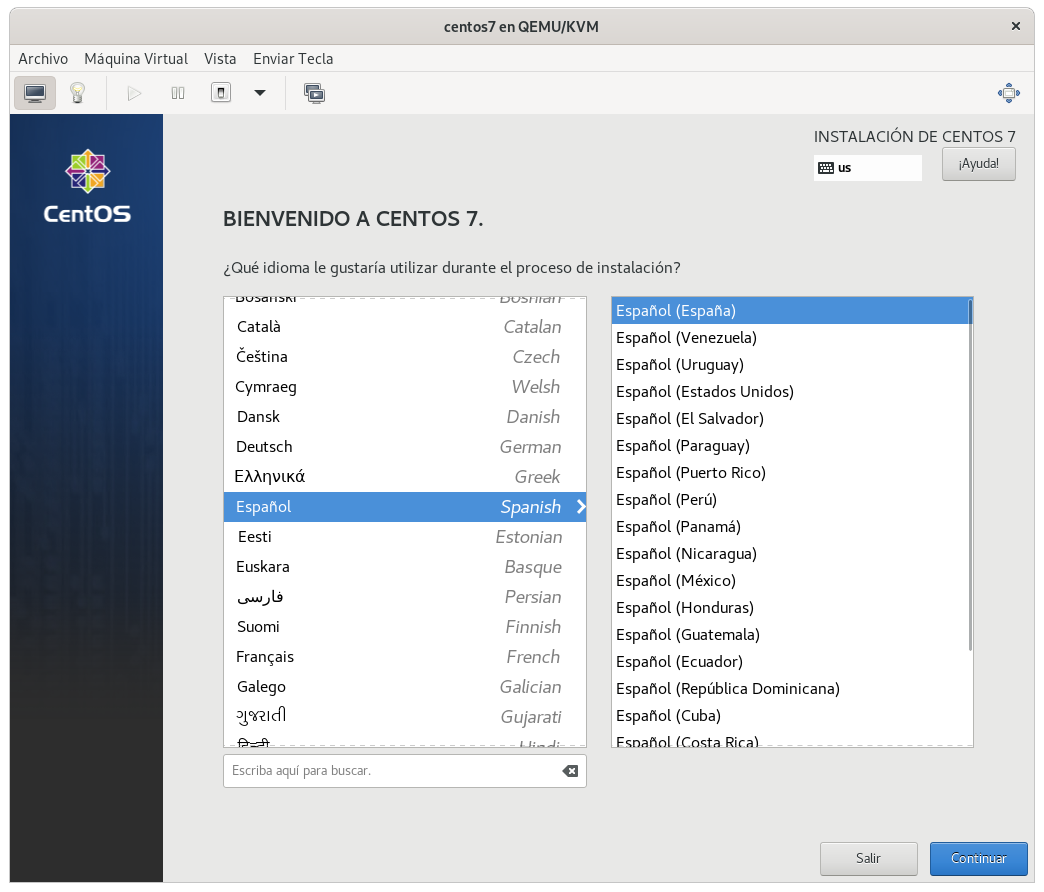
Task: Open the Archivo menu
Action: pyautogui.click(x=43, y=59)
